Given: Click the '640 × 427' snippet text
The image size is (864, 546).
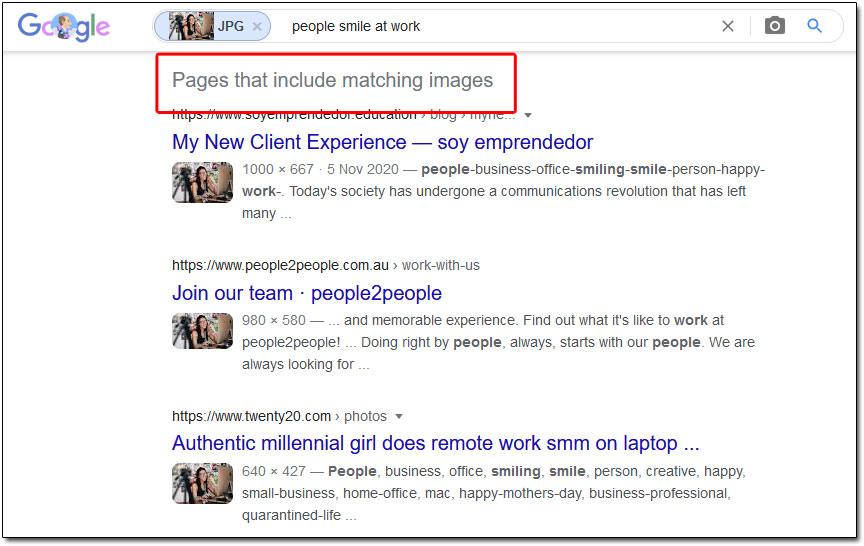Looking at the screenshot, I should click(x=273, y=471).
